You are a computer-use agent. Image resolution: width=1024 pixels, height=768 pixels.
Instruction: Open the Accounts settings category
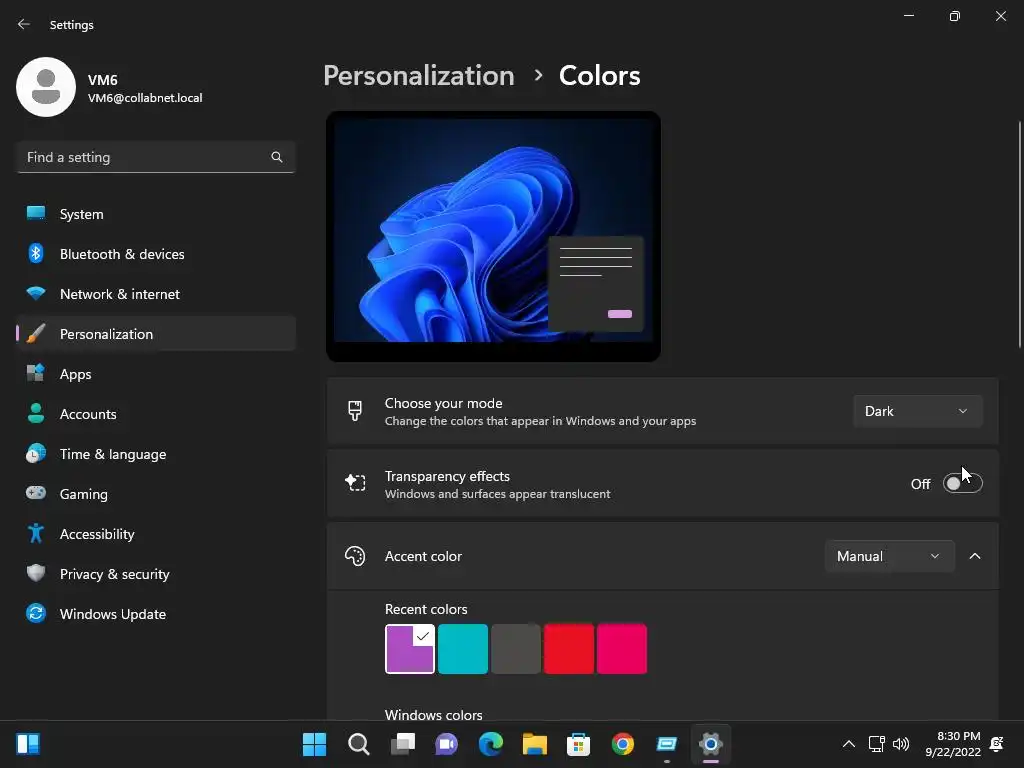155,413
